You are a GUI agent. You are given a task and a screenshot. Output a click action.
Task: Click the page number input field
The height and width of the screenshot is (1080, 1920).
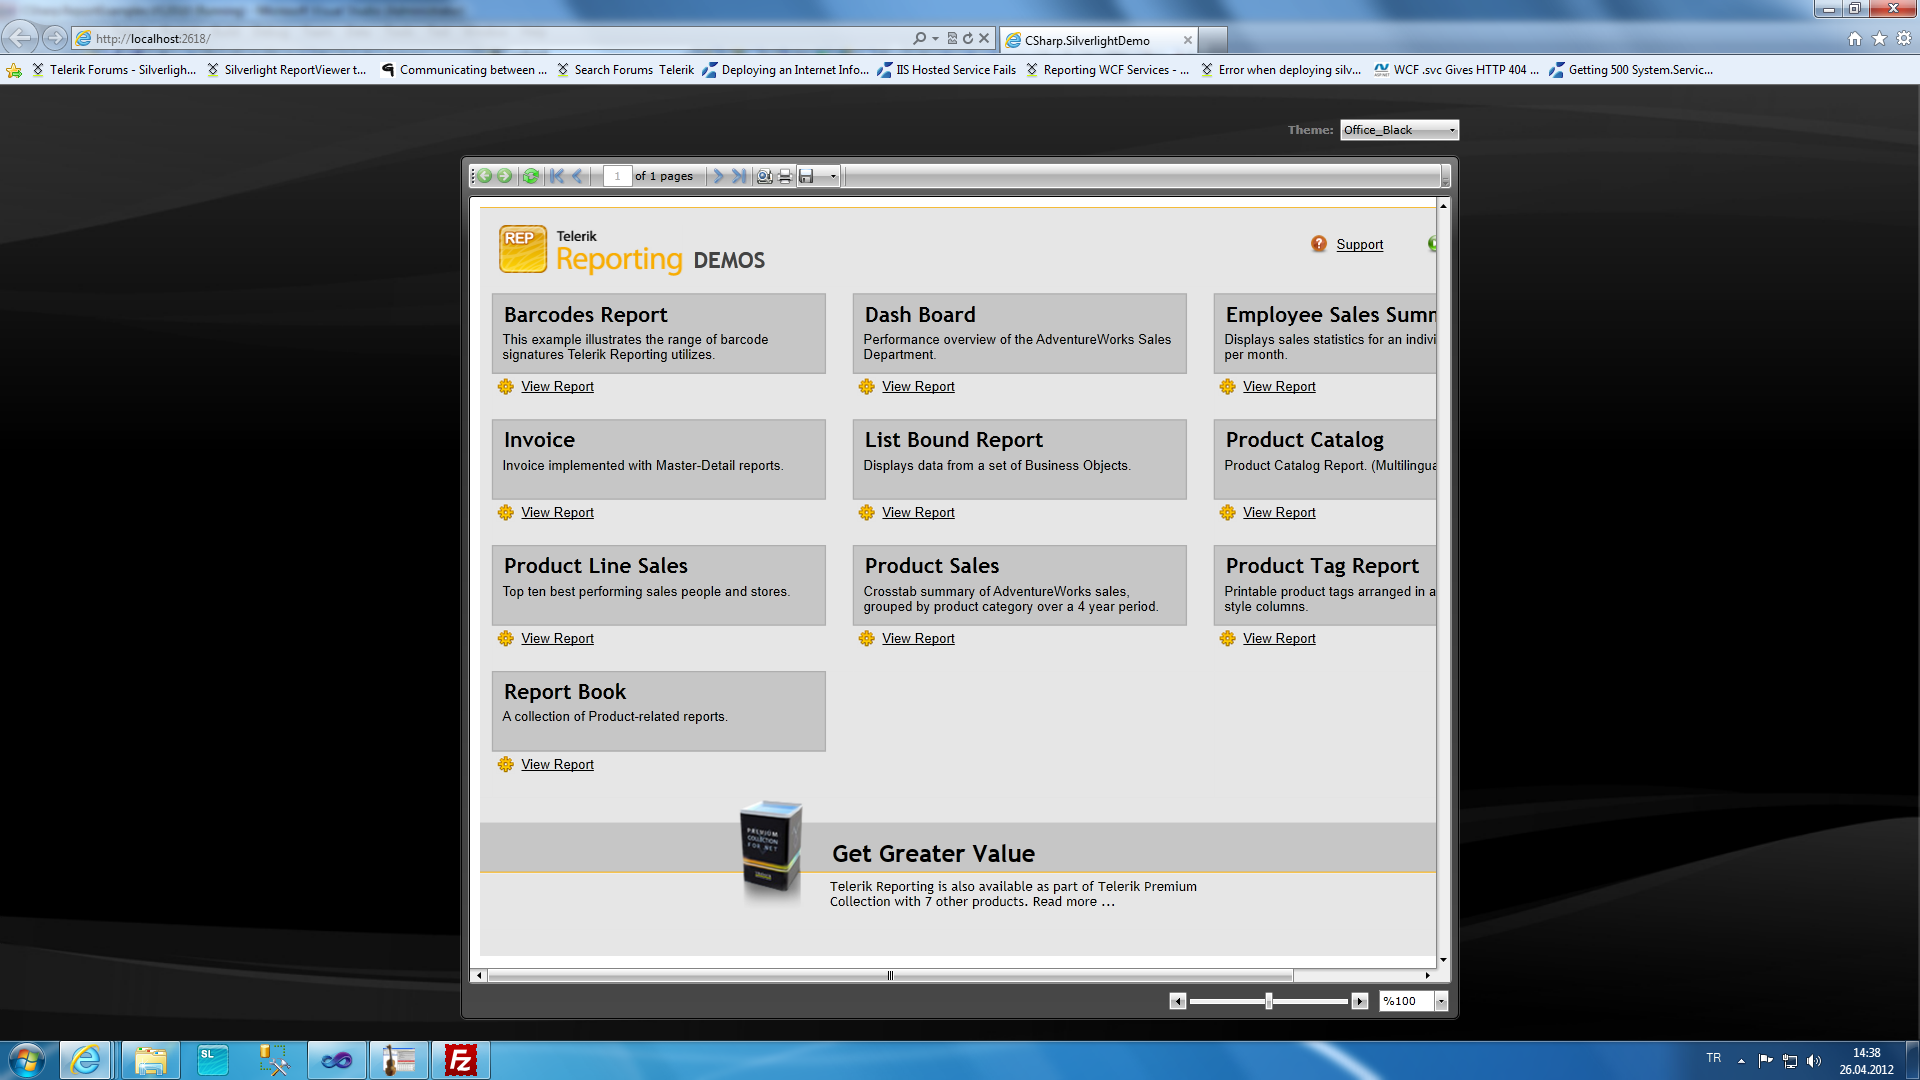(x=617, y=176)
